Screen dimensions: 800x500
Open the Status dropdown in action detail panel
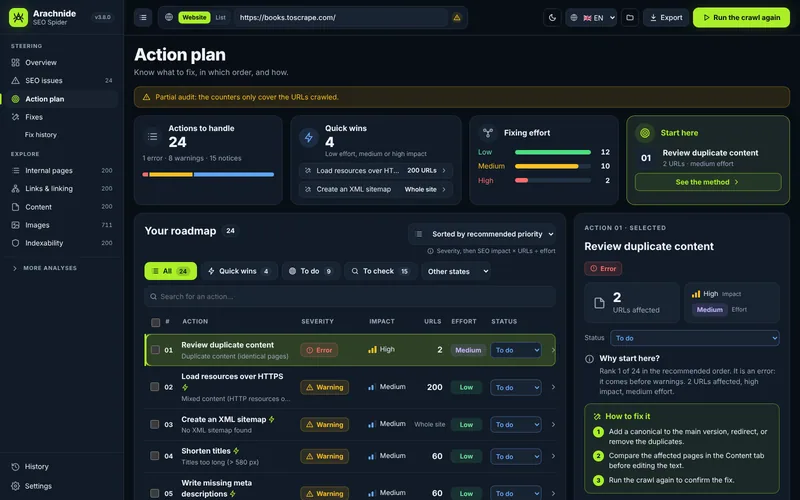694,338
